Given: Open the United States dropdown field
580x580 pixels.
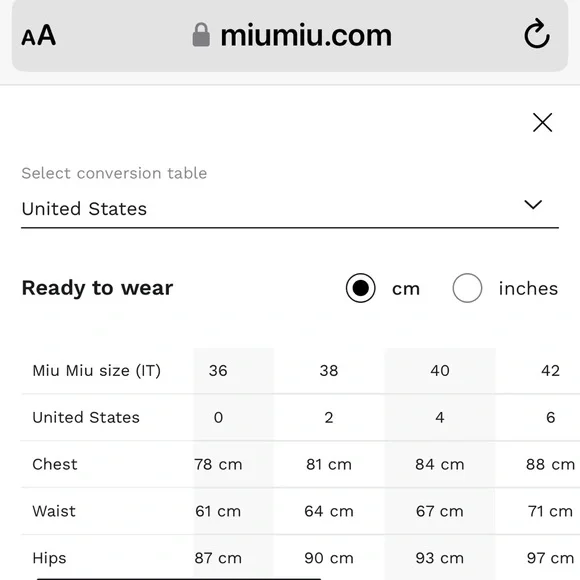Looking at the screenshot, I should tap(290, 209).
